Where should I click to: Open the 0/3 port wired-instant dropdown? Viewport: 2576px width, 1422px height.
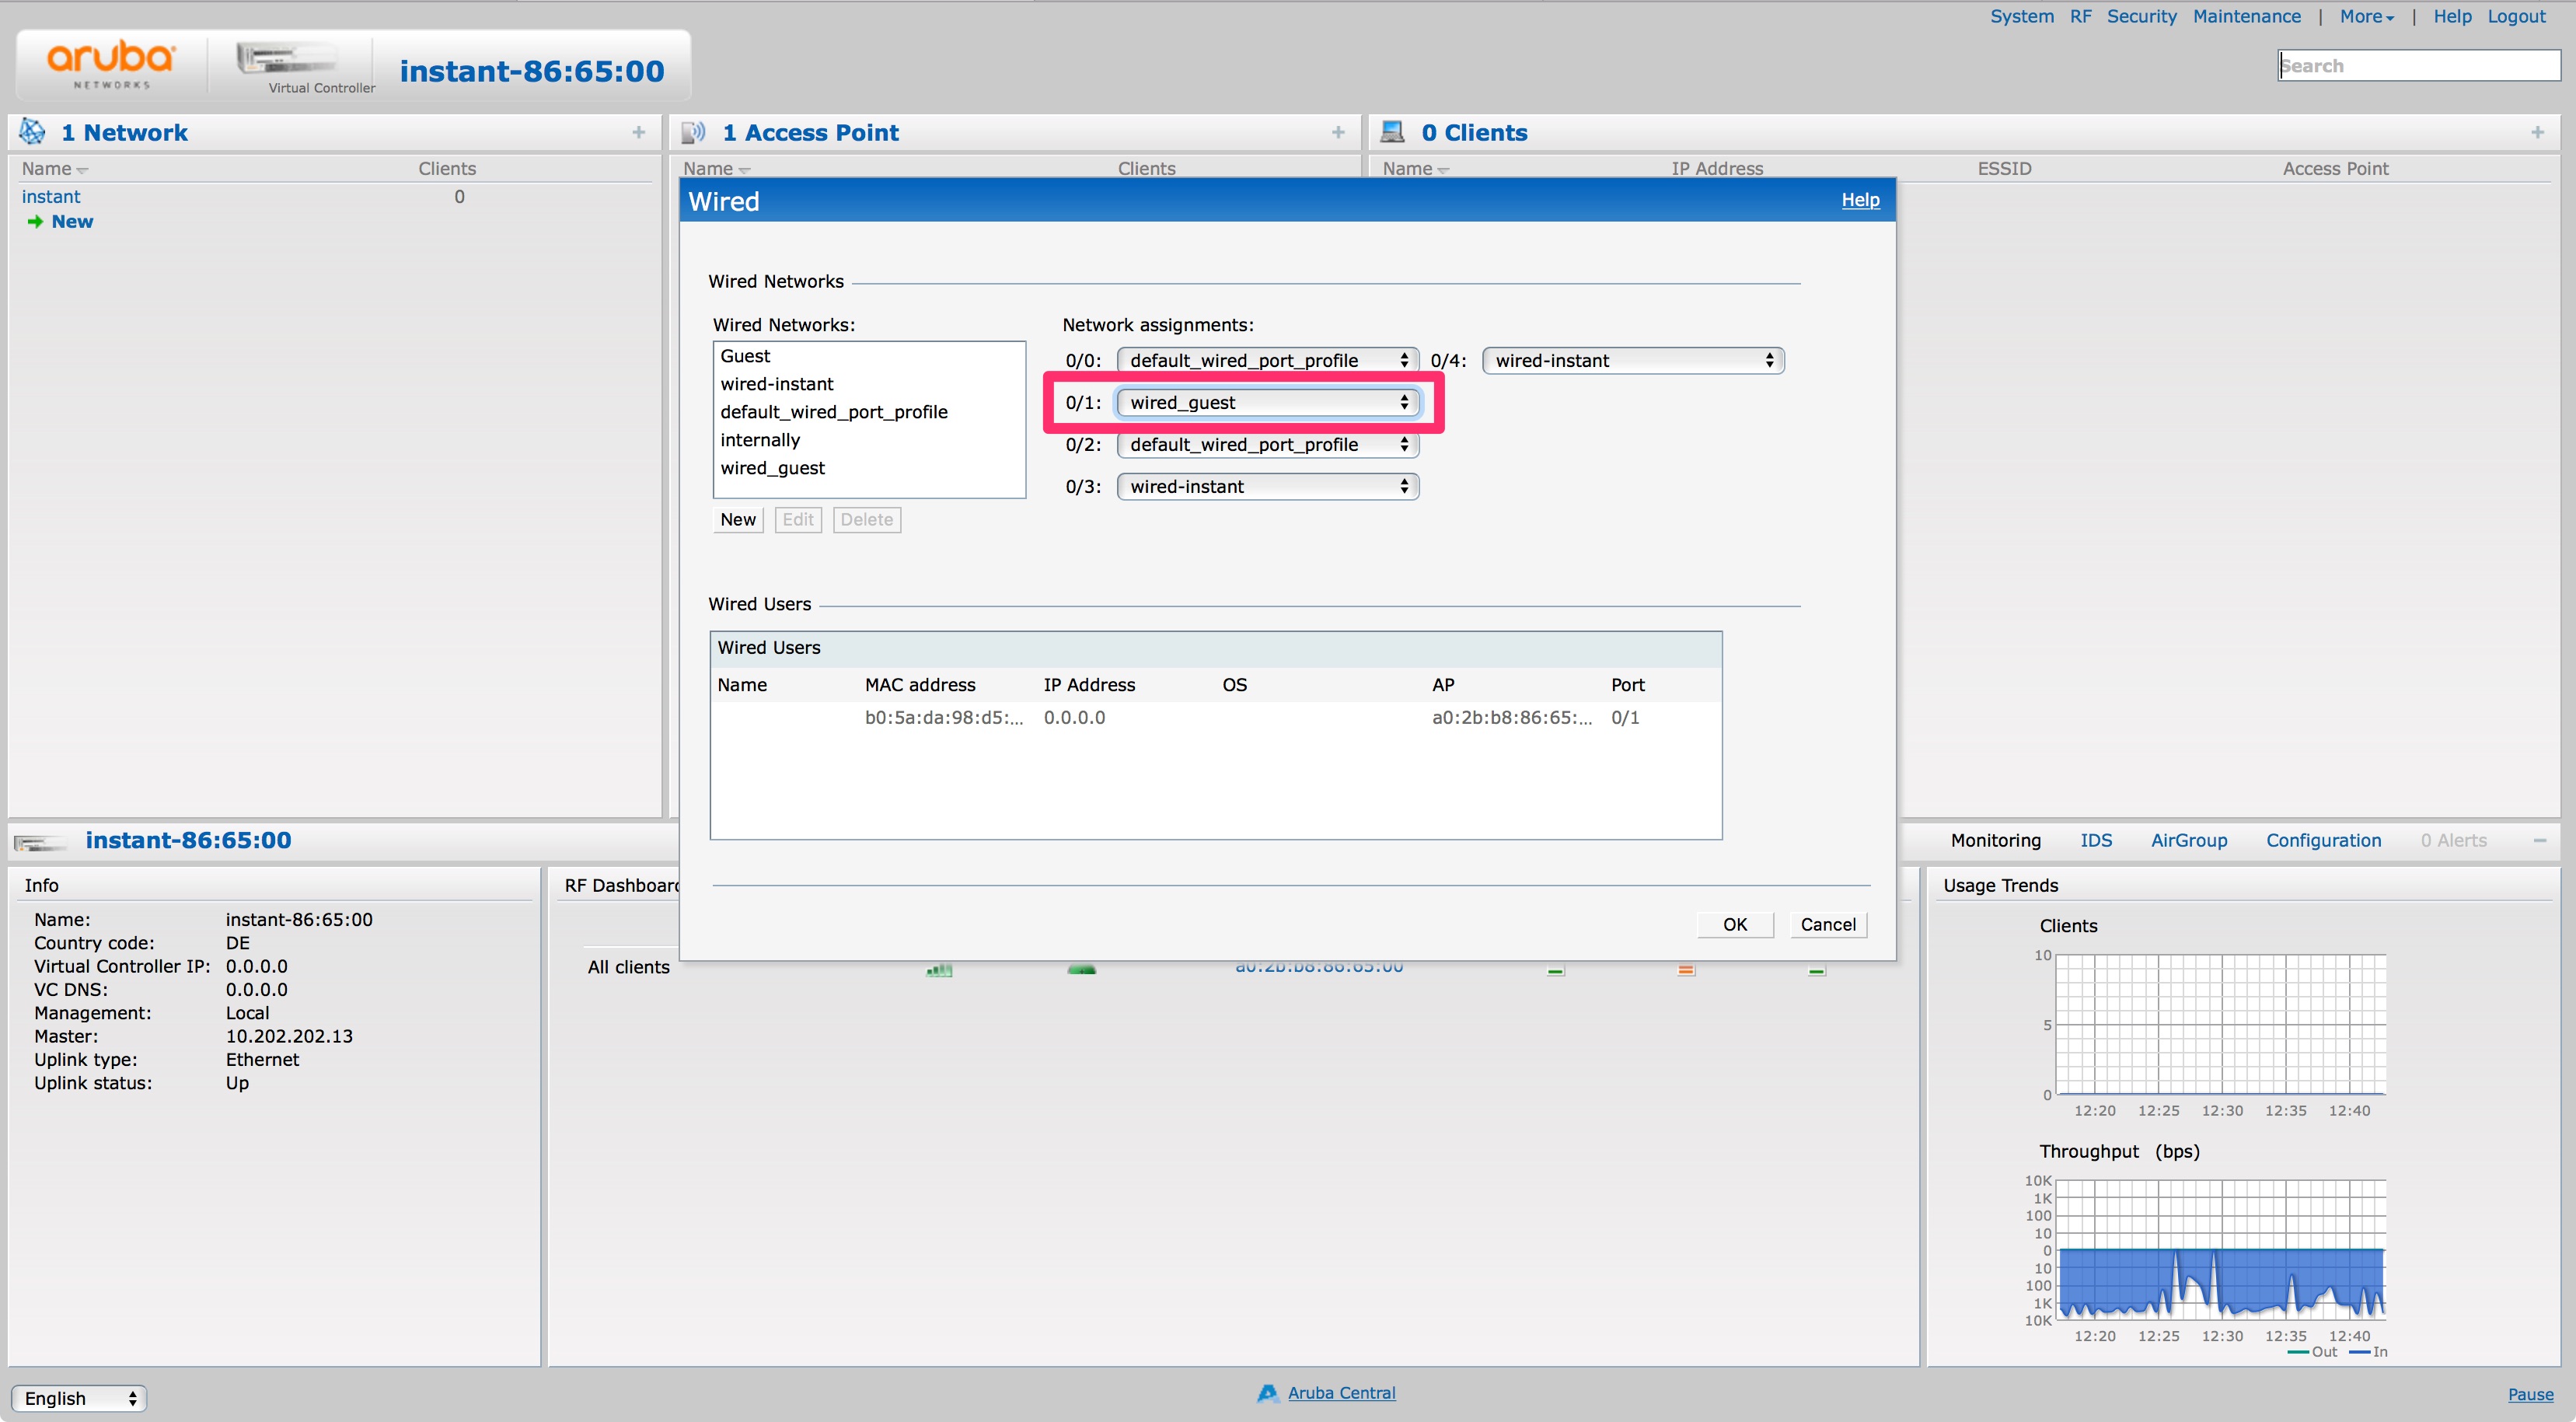1267,486
